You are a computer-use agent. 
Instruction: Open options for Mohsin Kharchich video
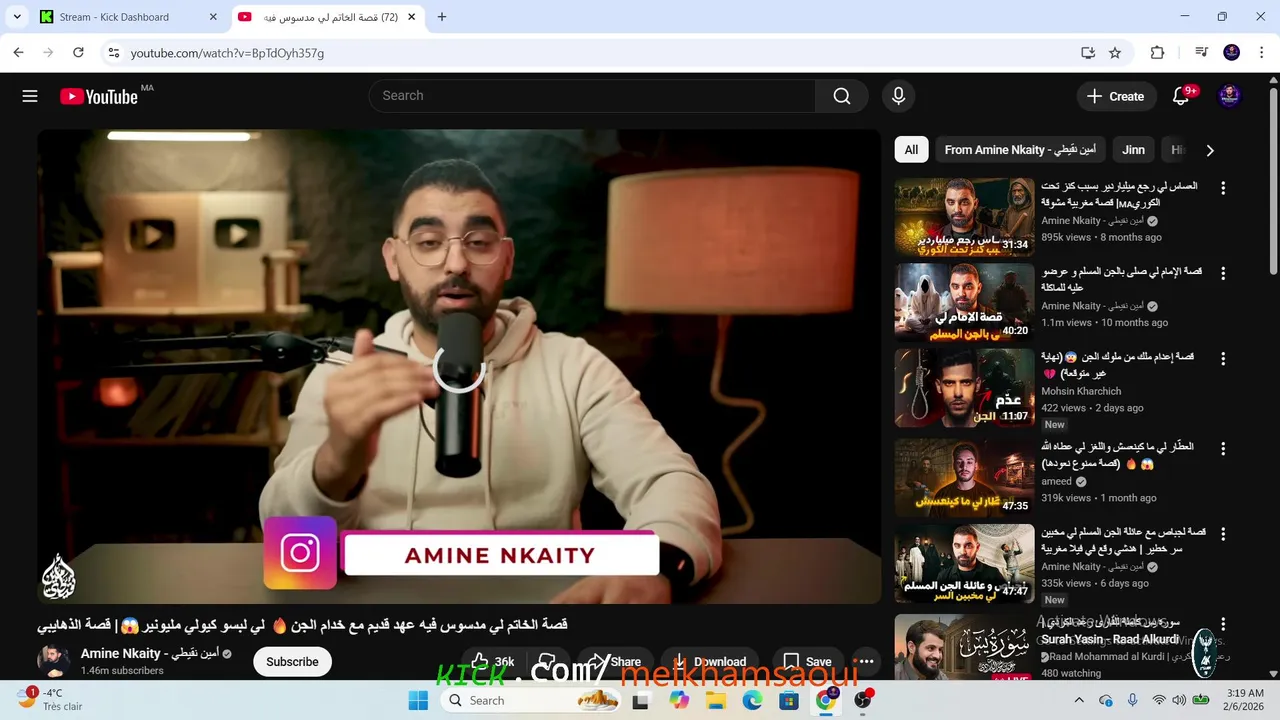click(1222, 358)
